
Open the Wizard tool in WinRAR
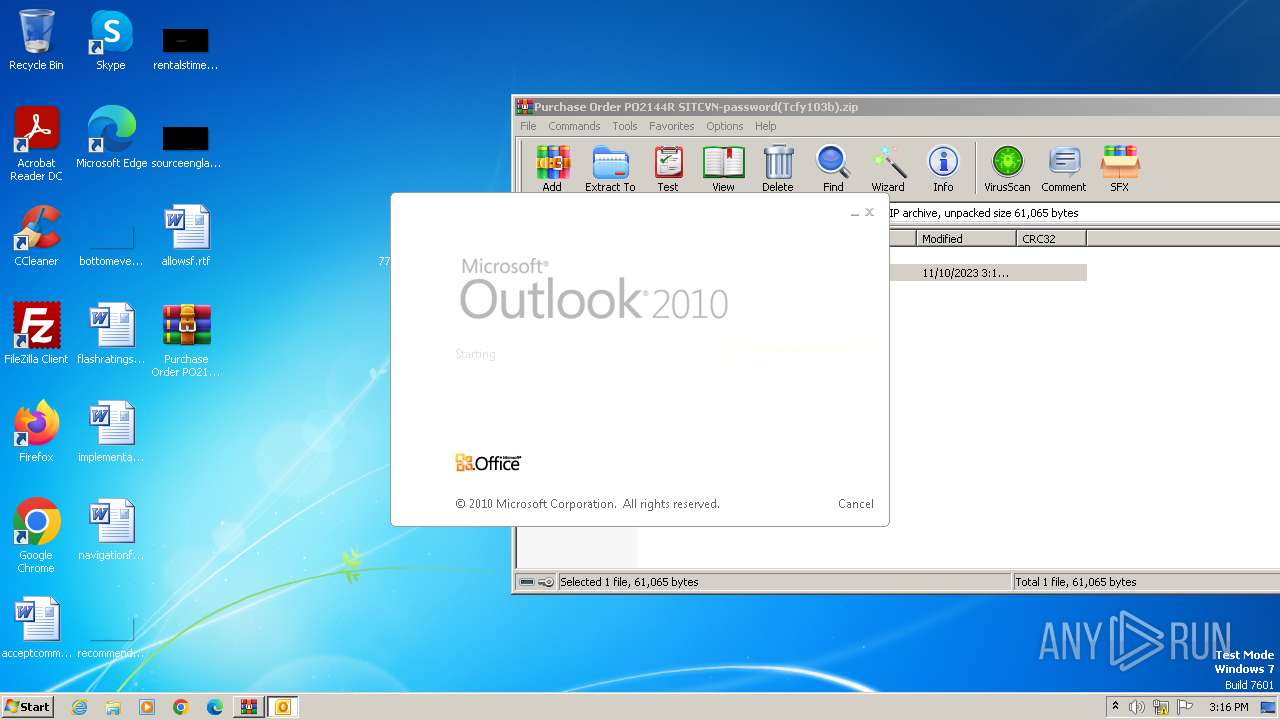(888, 168)
